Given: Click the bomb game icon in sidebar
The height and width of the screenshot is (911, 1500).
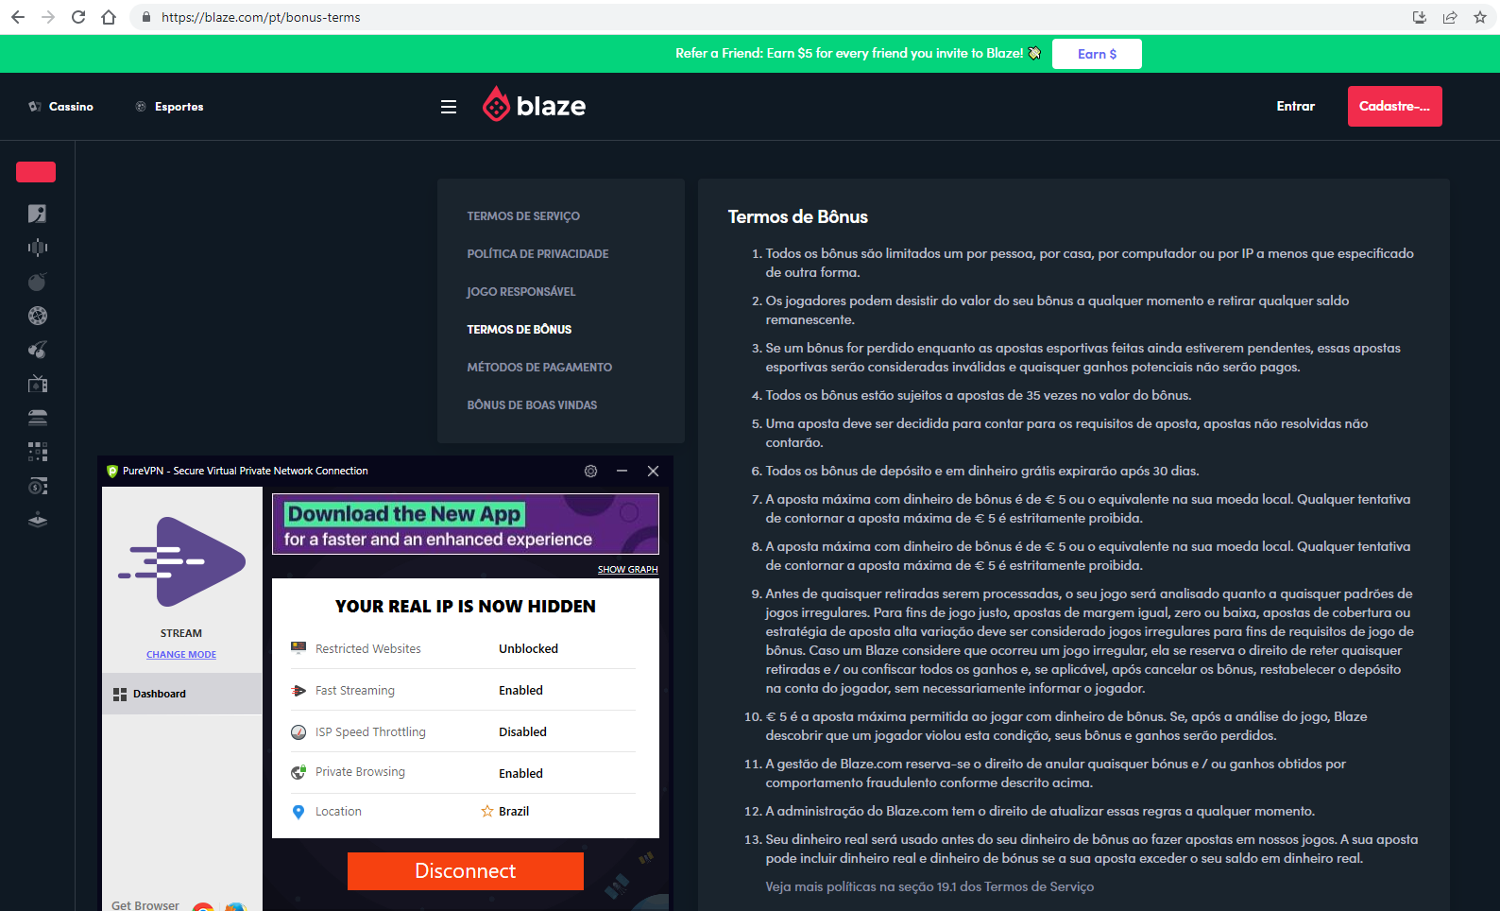Looking at the screenshot, I should click(37, 282).
